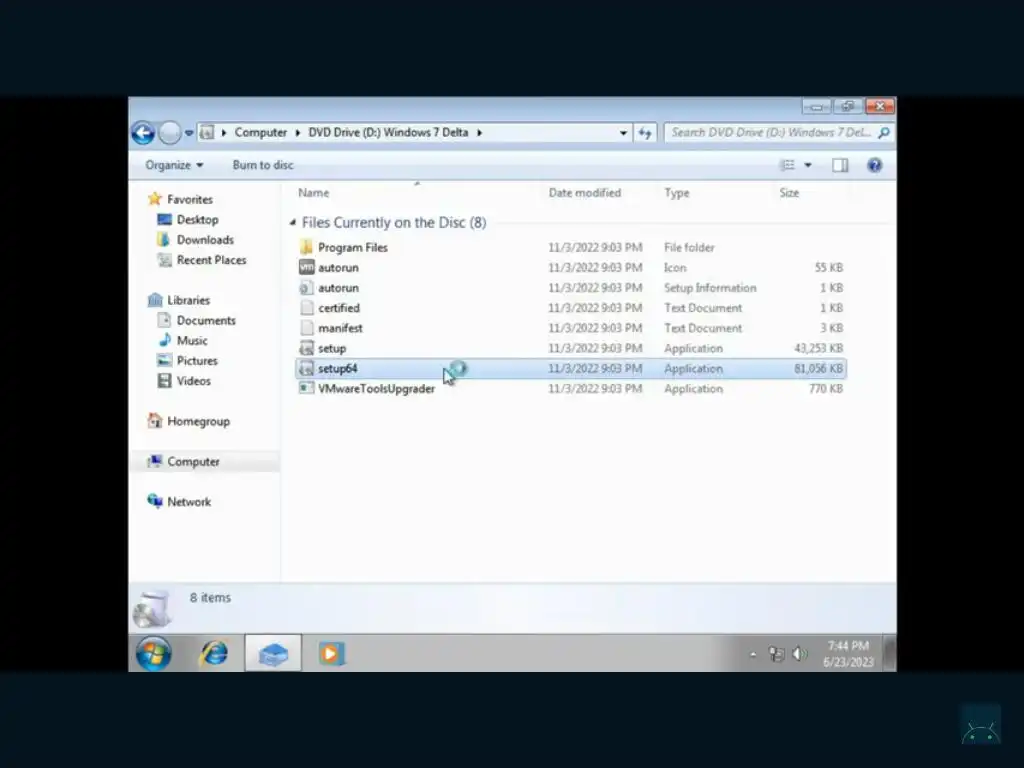Screen dimensions: 1024x768
Task: Sort by the Type column header
Action: 677,193
